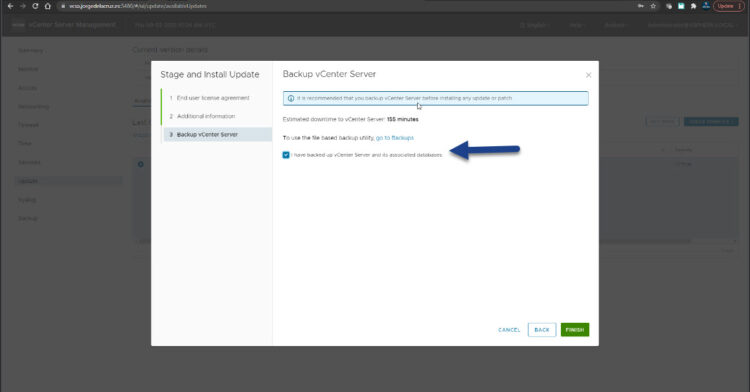
Task: Open Summary in the vCenter sidebar
Action: pos(31,51)
